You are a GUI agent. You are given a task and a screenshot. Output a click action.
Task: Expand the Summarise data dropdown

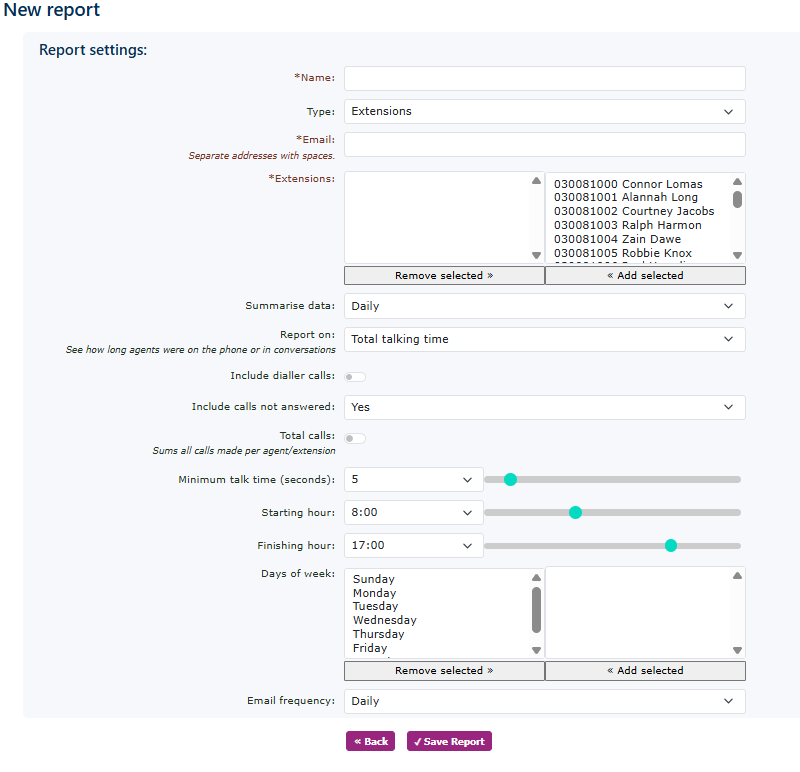click(544, 306)
